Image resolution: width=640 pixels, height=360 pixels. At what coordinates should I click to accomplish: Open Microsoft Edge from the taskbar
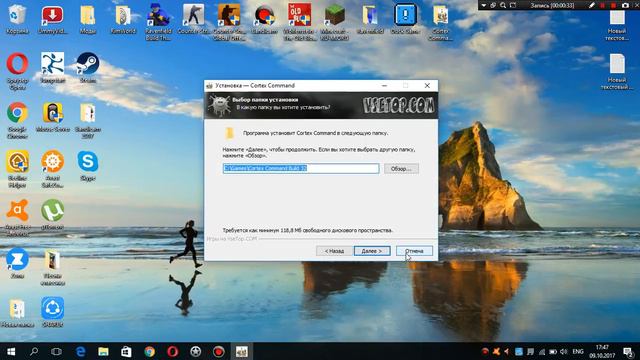(x=80, y=351)
